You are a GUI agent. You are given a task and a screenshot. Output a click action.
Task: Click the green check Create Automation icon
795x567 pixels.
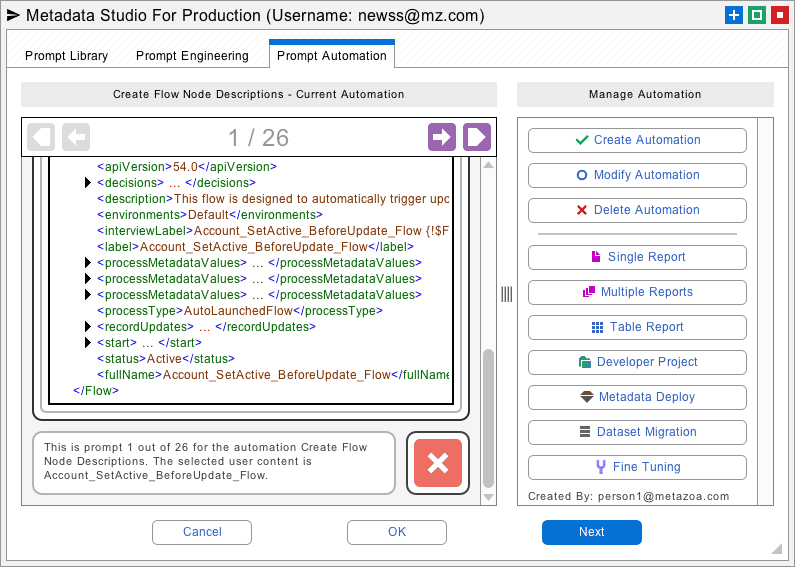[x=582, y=140]
